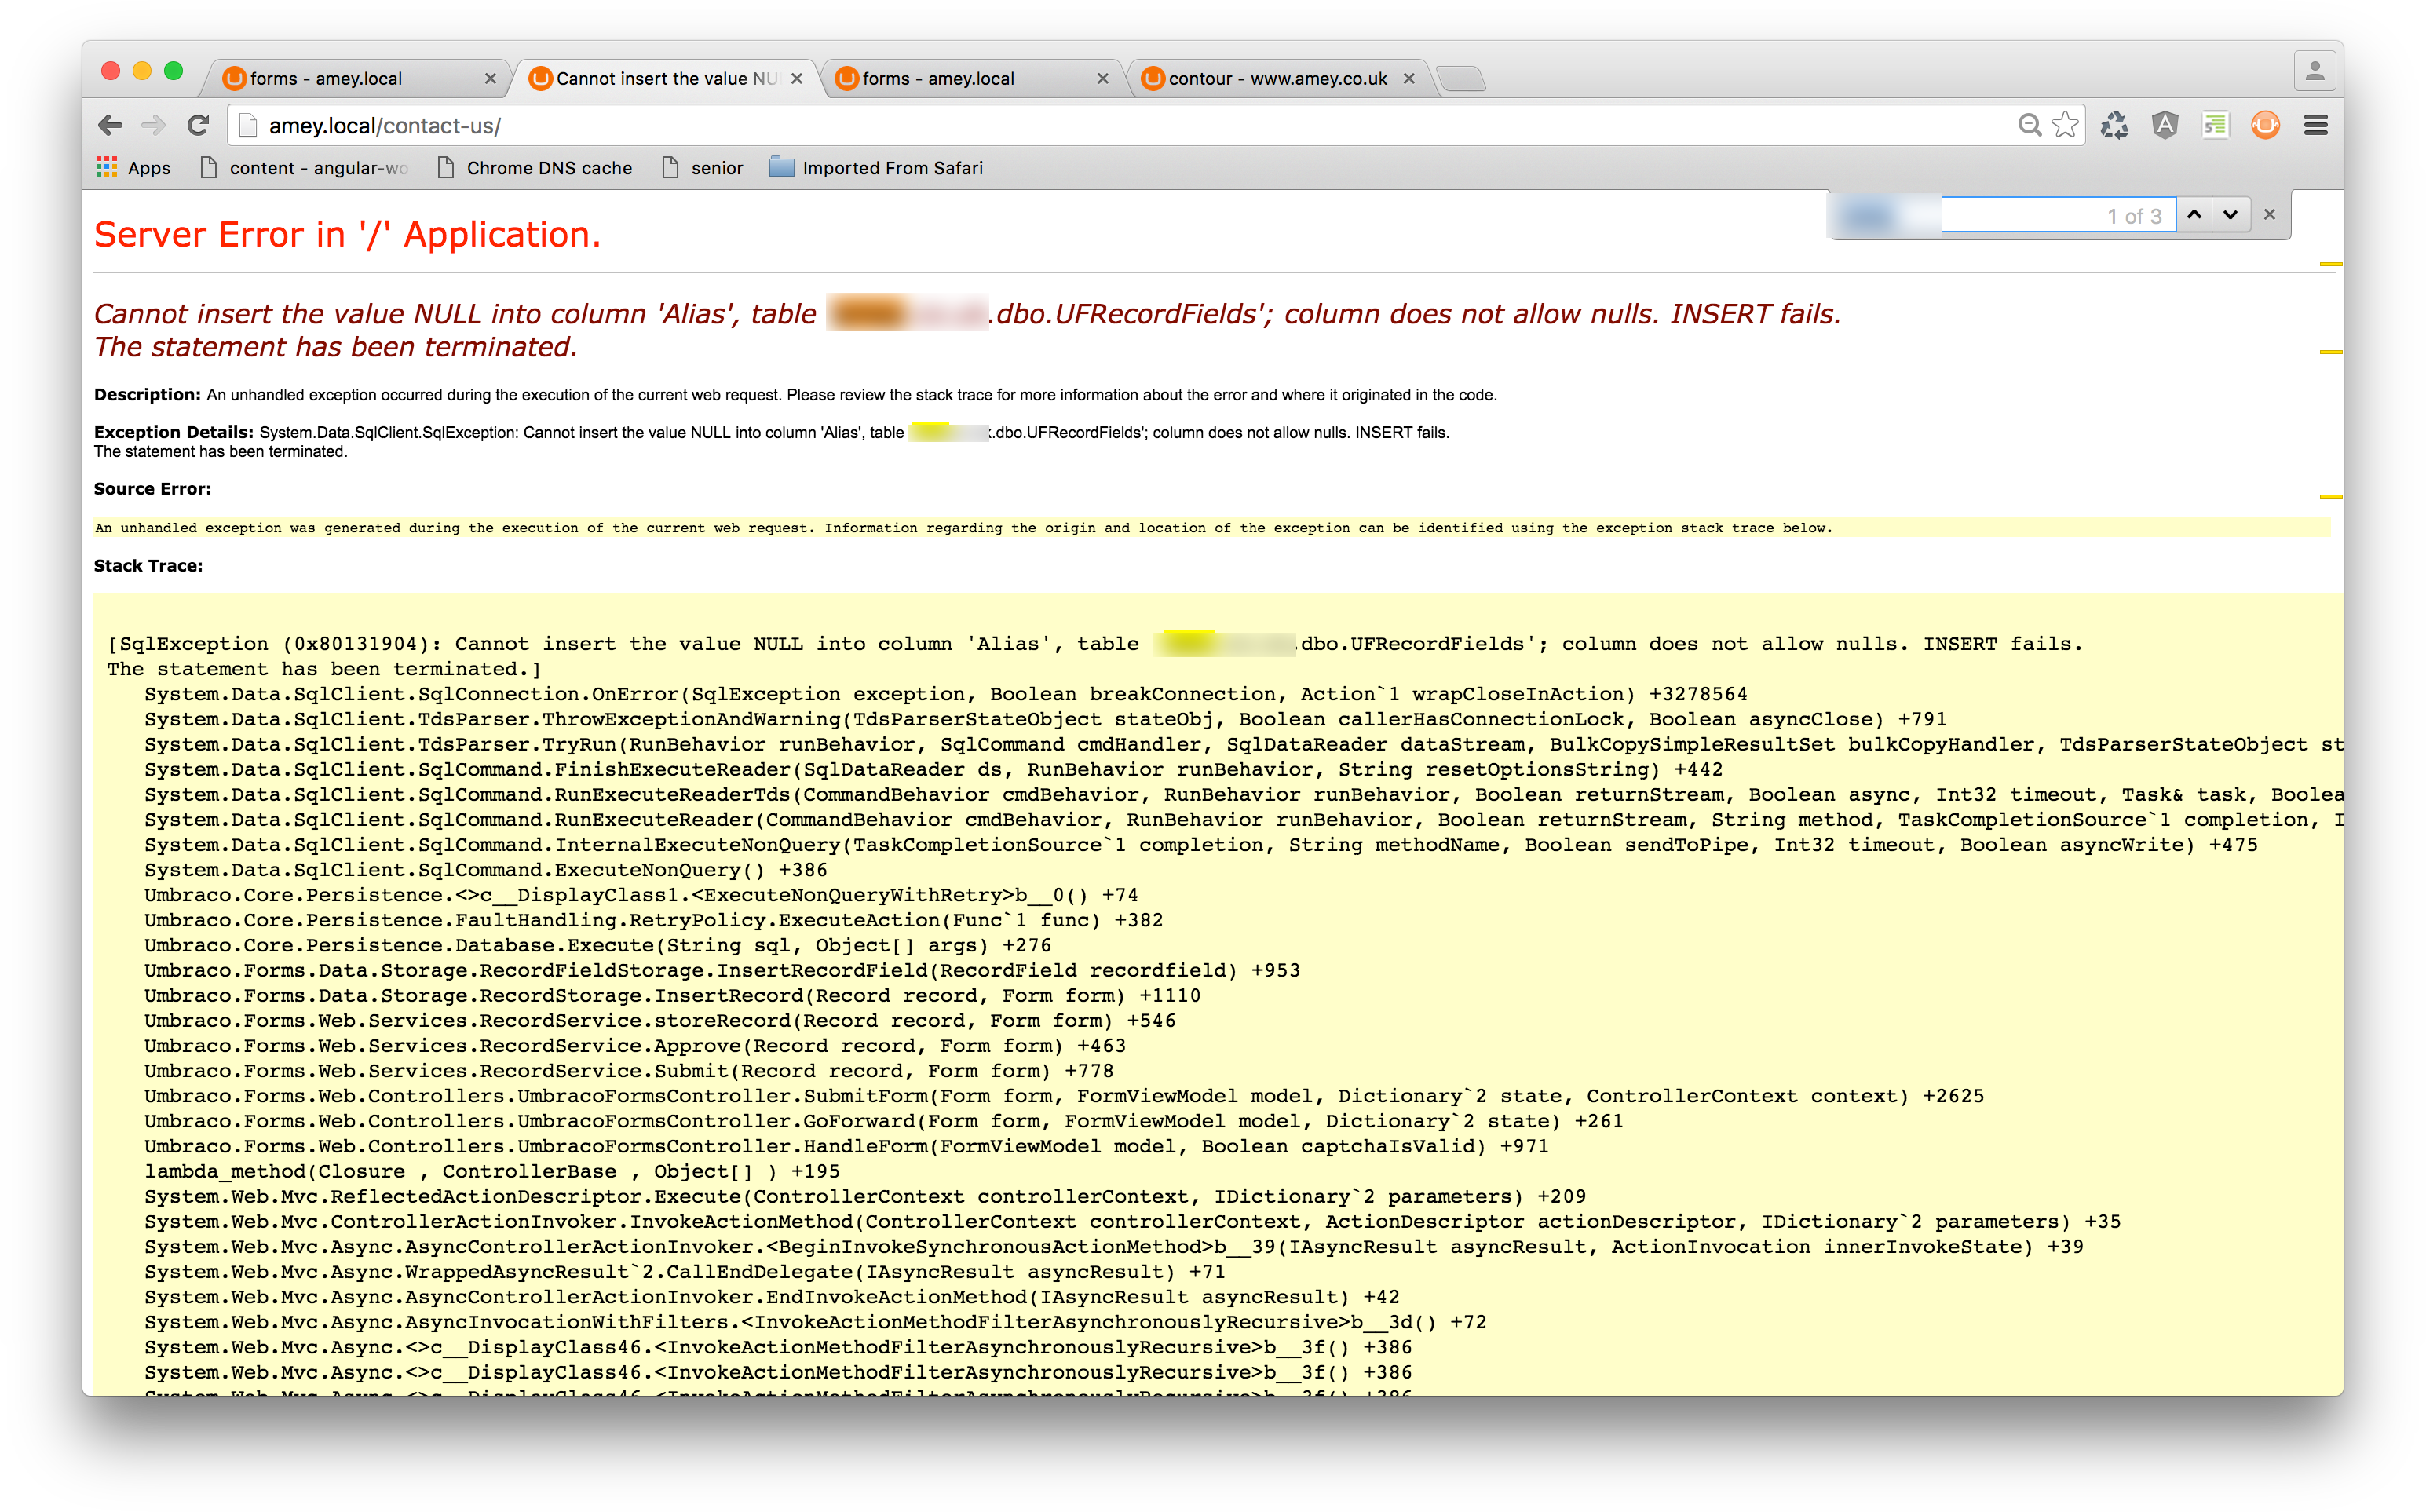This screenshot has width=2426, height=1512.
Task: Open 'content - angular-wo' bookmark
Action: (x=304, y=168)
